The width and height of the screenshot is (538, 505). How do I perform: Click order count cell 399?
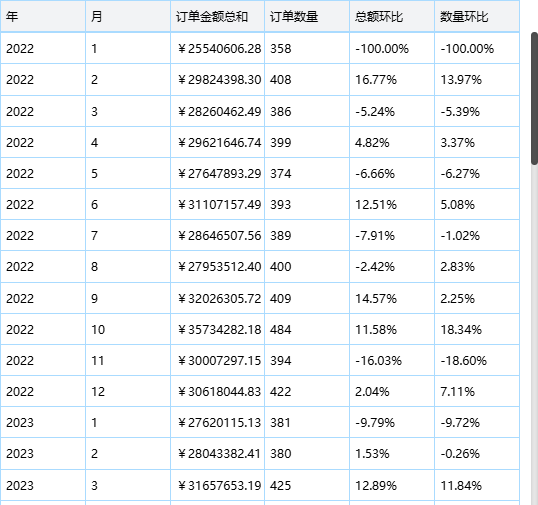coord(307,142)
